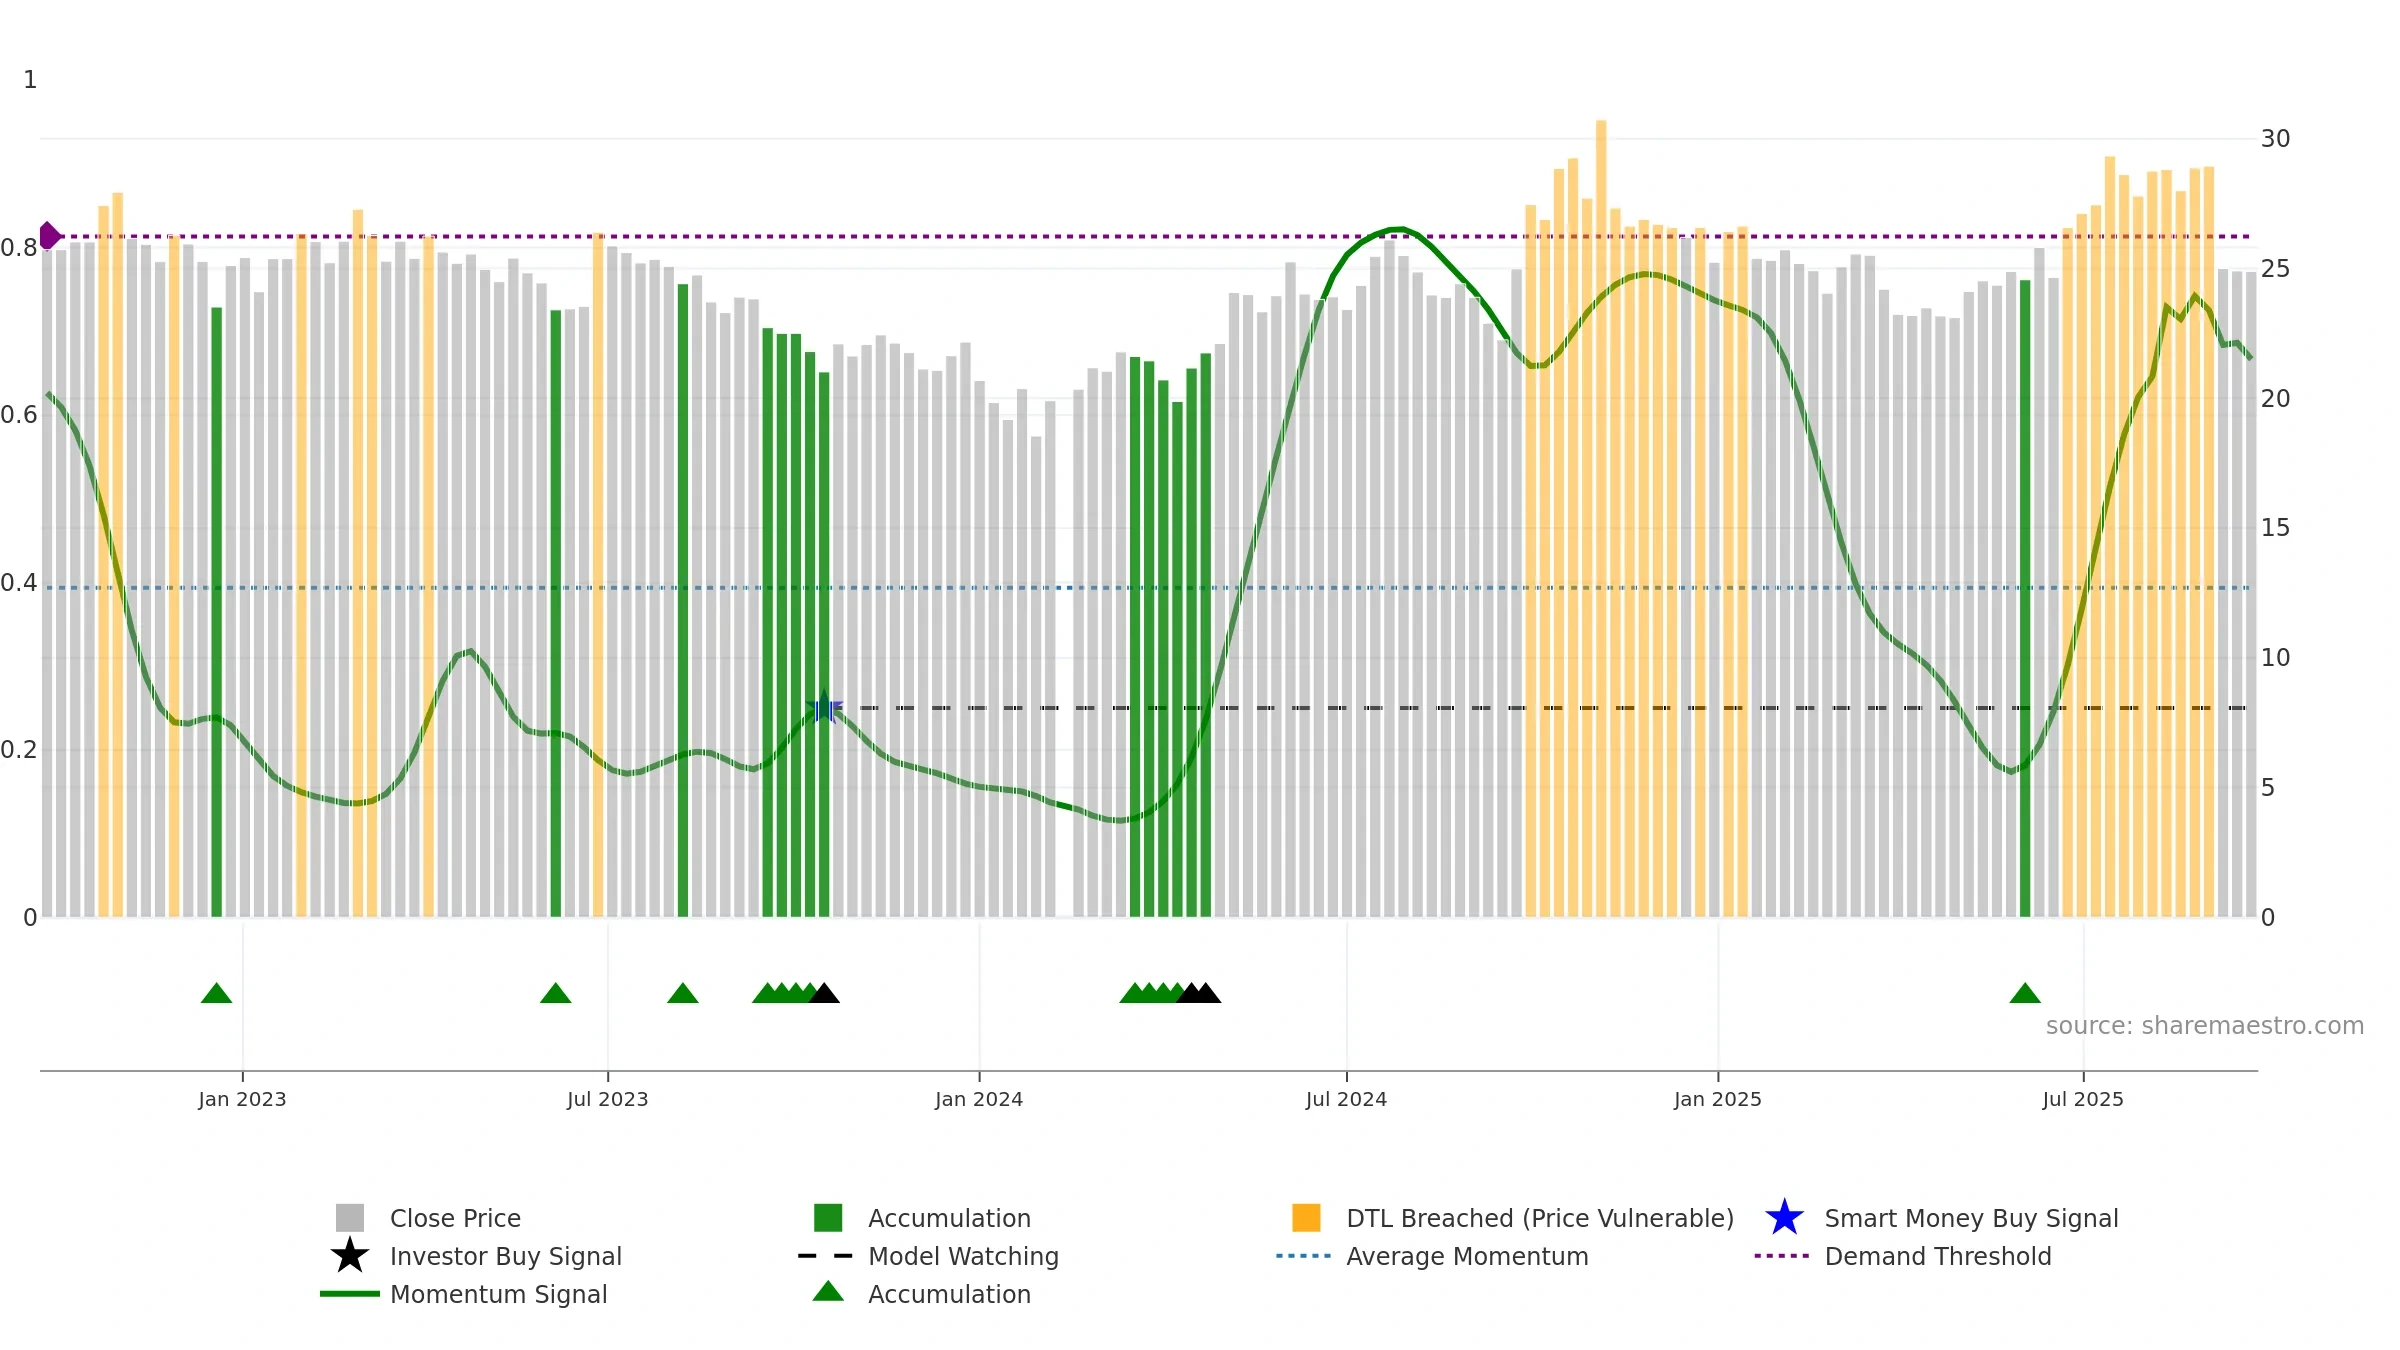Click the blue Smart Money Buy Signal star in legend
Screen dimensions: 2400x1350
[1784, 1218]
